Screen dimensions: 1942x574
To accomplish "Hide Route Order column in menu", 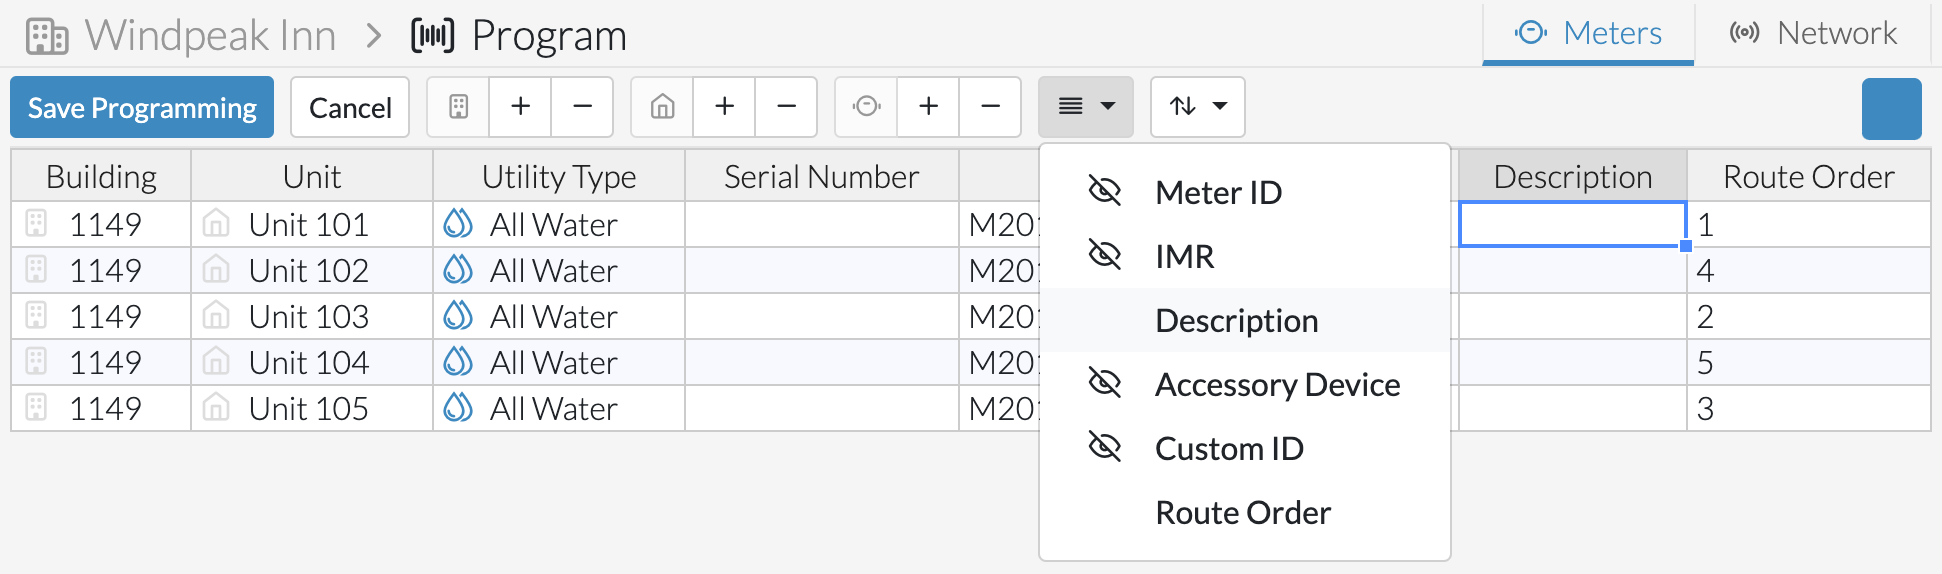I will tap(1245, 512).
